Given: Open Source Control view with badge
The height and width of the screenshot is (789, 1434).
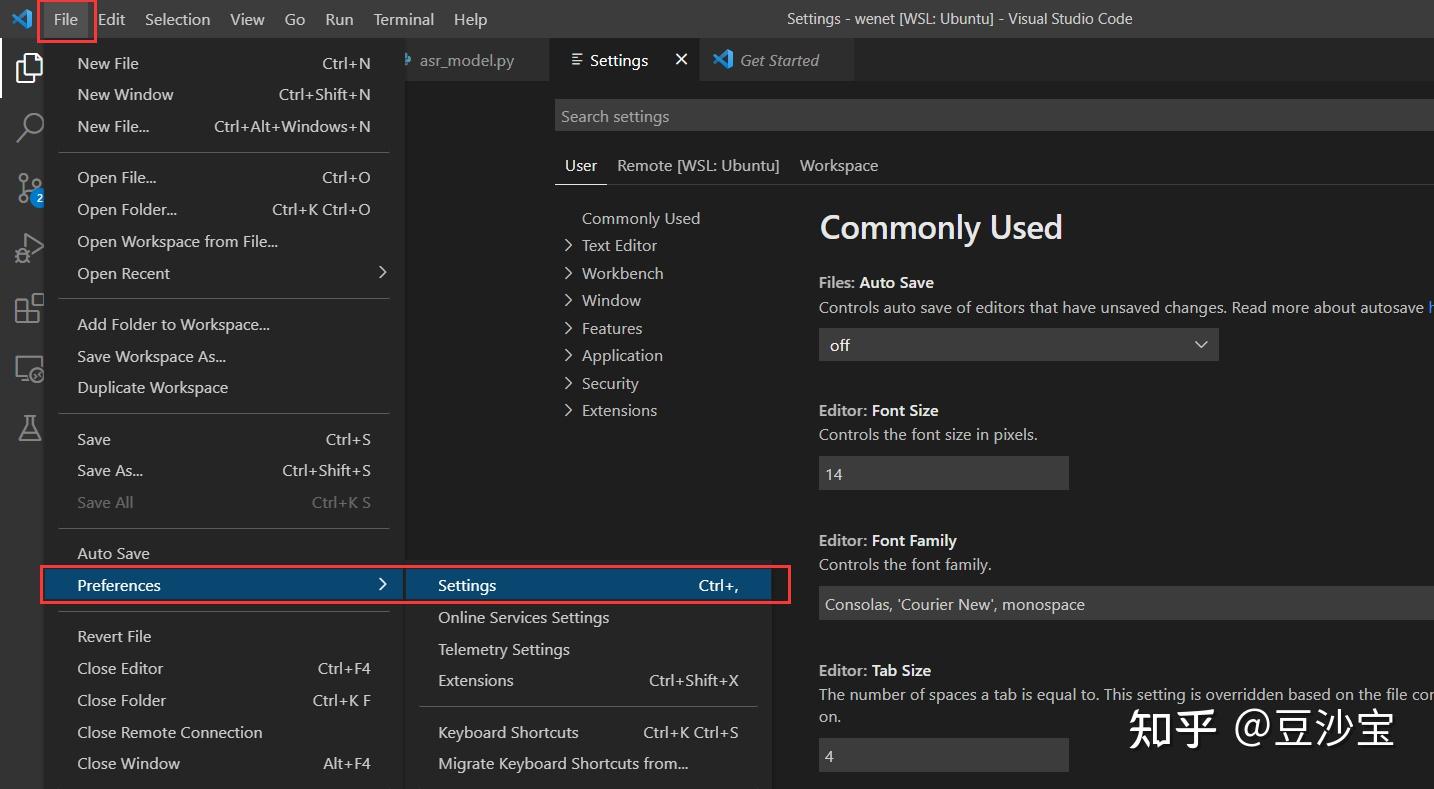Looking at the screenshot, I should [x=29, y=188].
